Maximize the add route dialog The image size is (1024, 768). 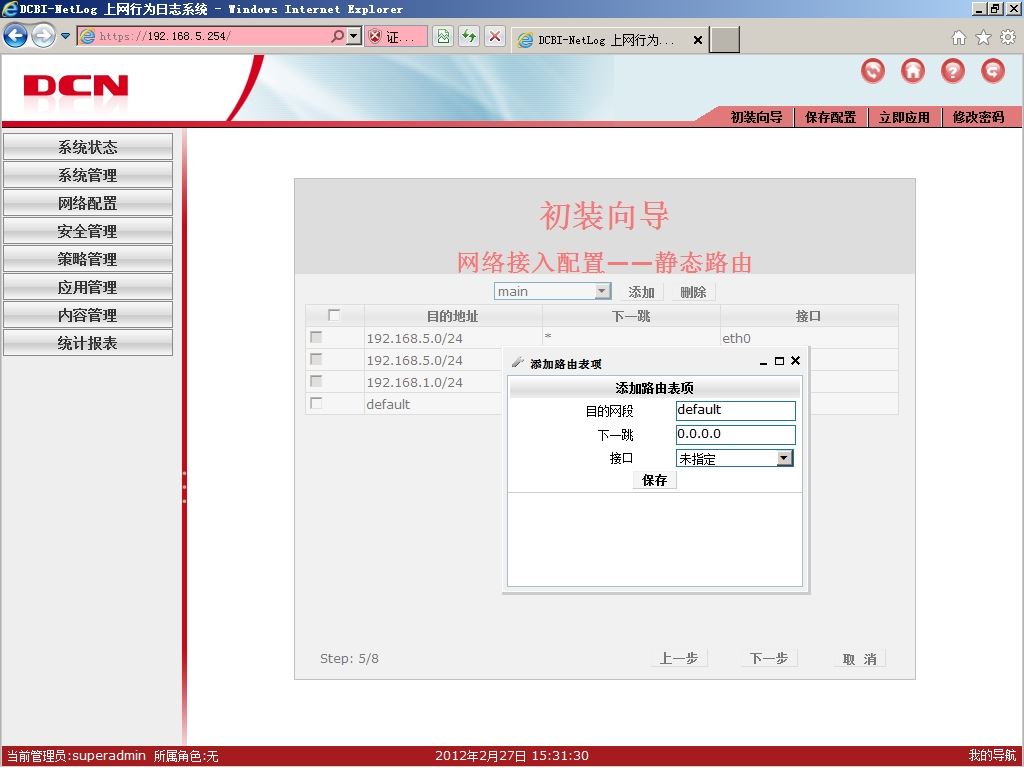779,361
